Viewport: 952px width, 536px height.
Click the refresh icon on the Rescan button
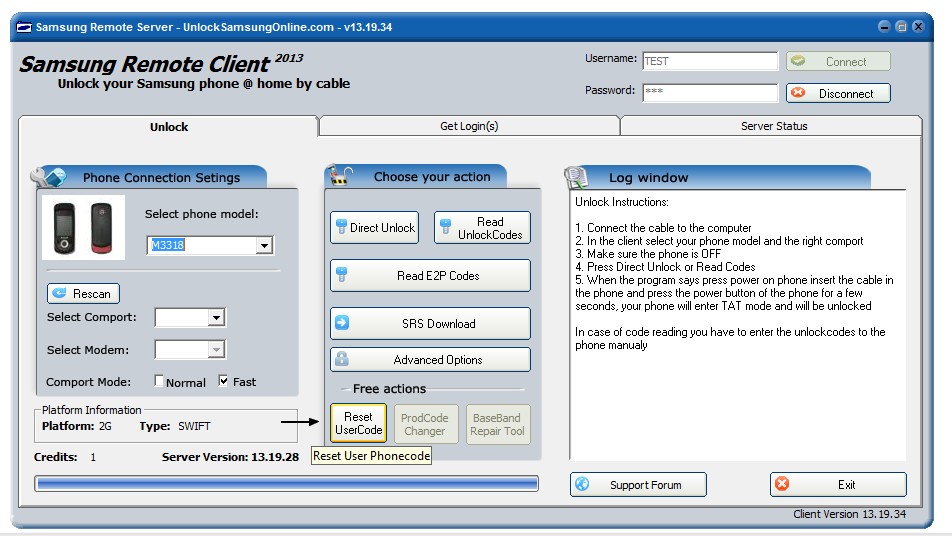[x=59, y=293]
